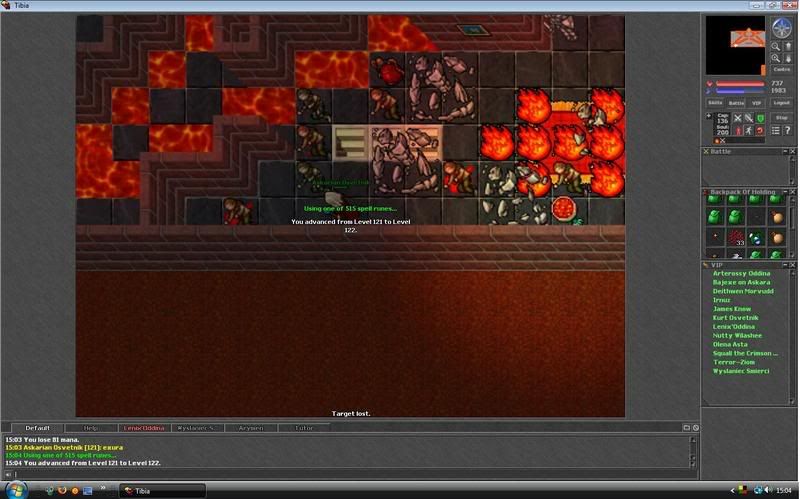
Task: Select red rune stack of 33 in backpack
Action: point(736,237)
